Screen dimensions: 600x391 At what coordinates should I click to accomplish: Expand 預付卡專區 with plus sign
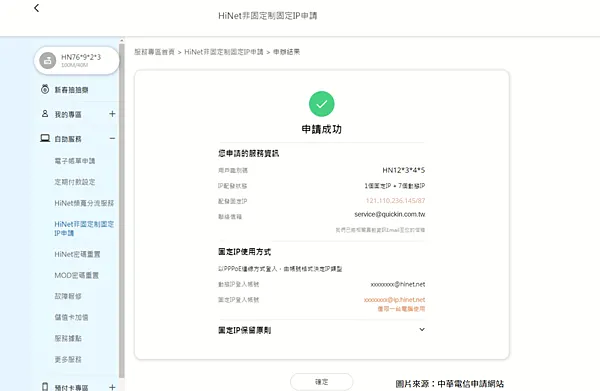[112, 387]
